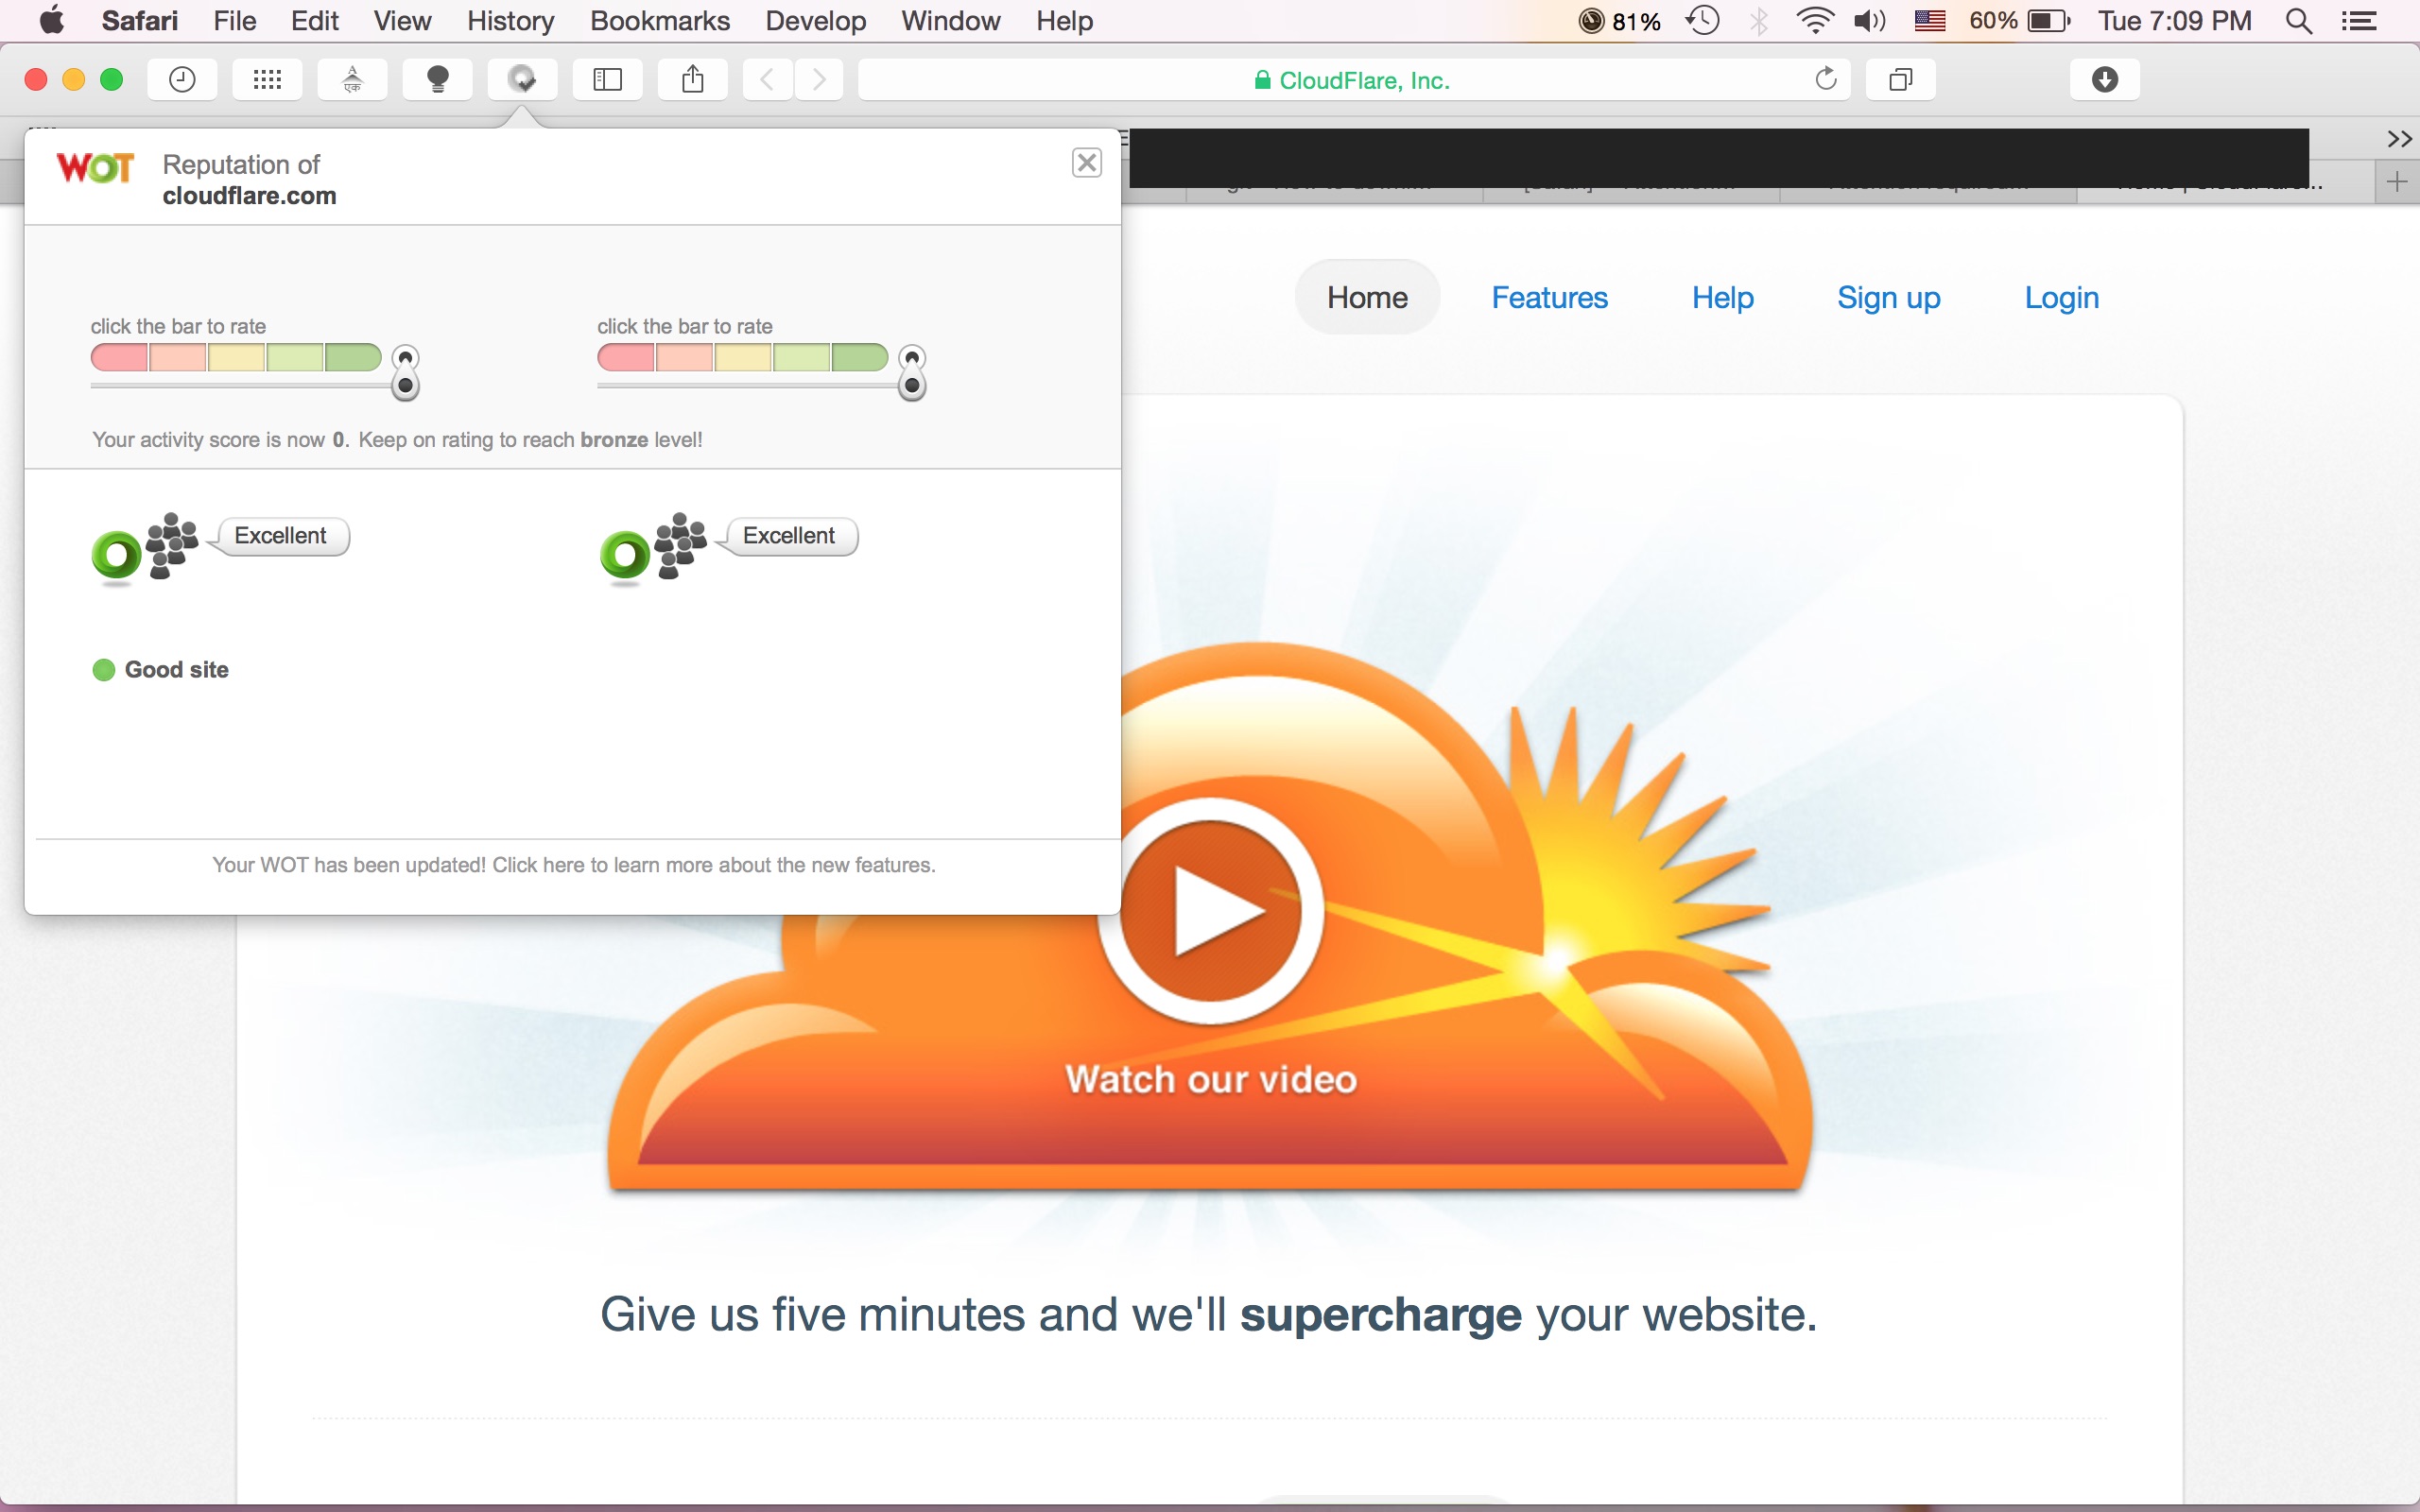Open the Develop menu
The width and height of the screenshot is (2420, 1512).
(x=815, y=21)
